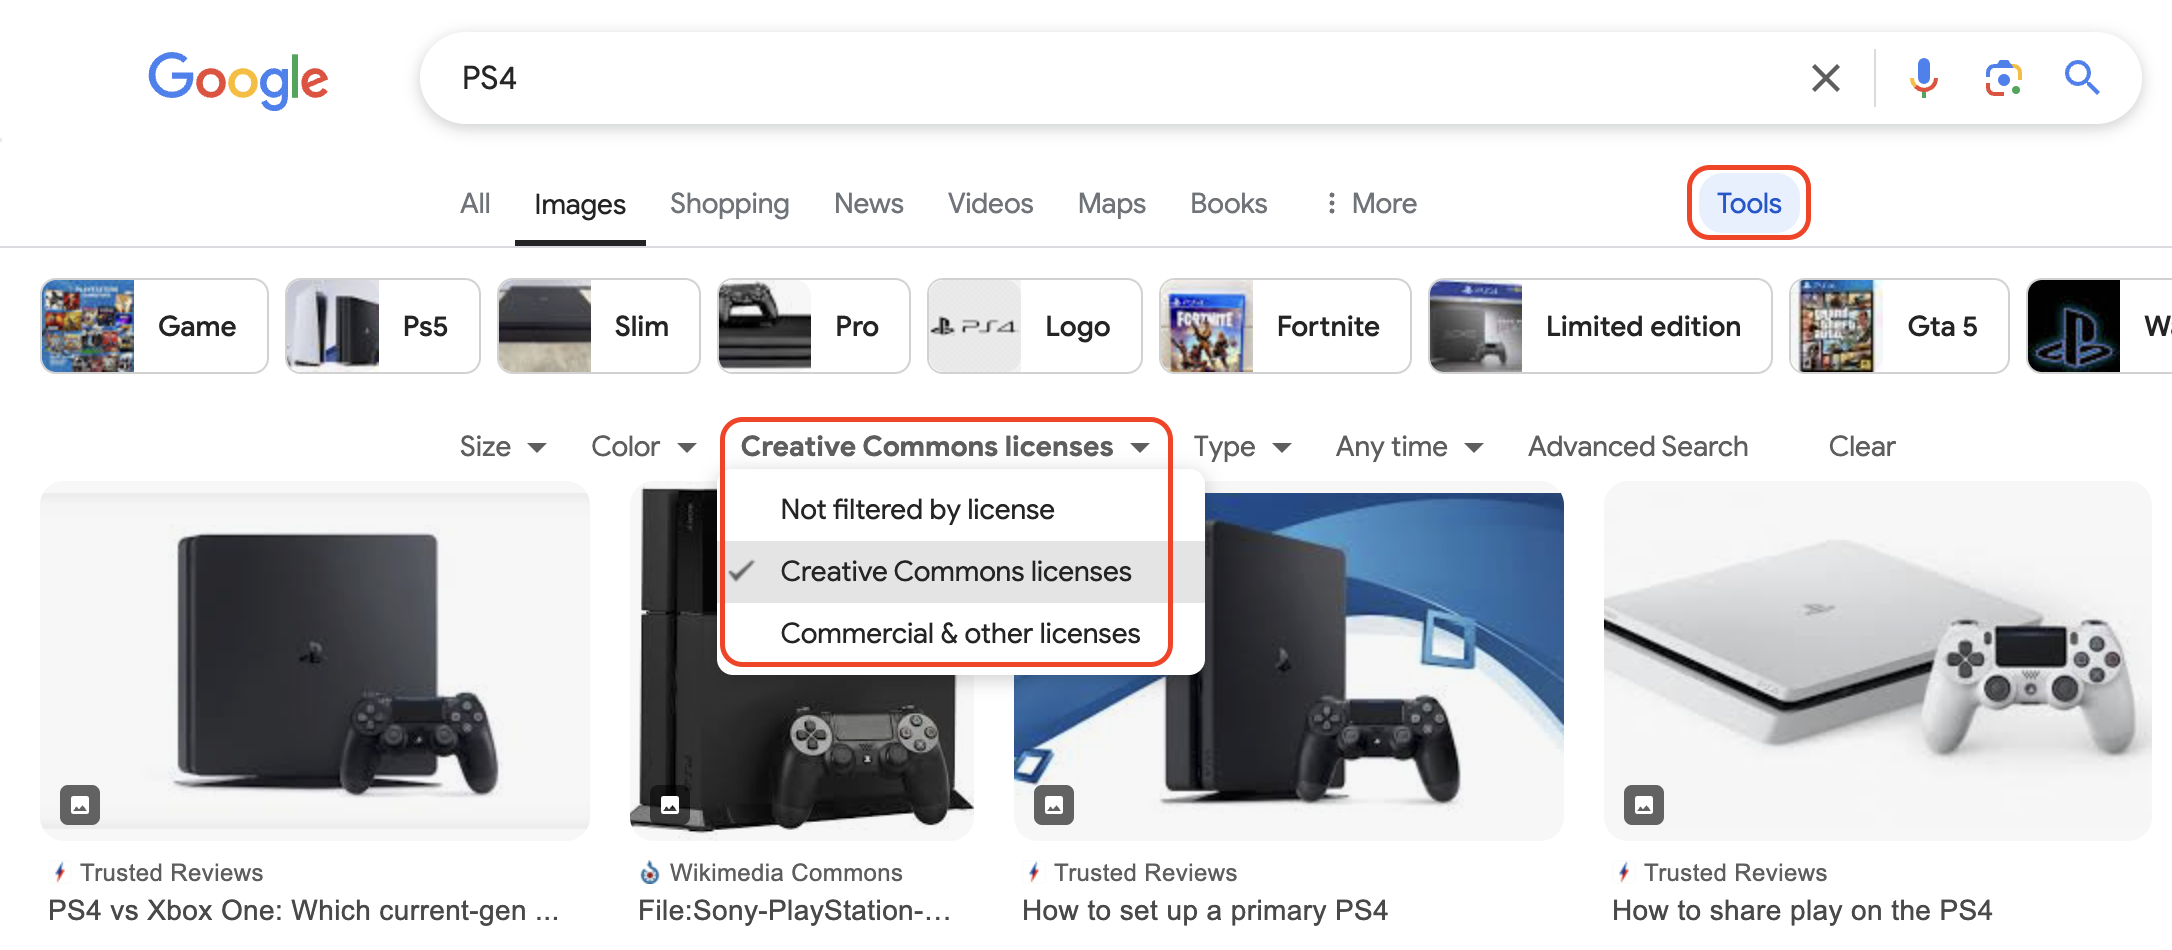
Task: Clear the search box with X icon
Action: click(1826, 78)
